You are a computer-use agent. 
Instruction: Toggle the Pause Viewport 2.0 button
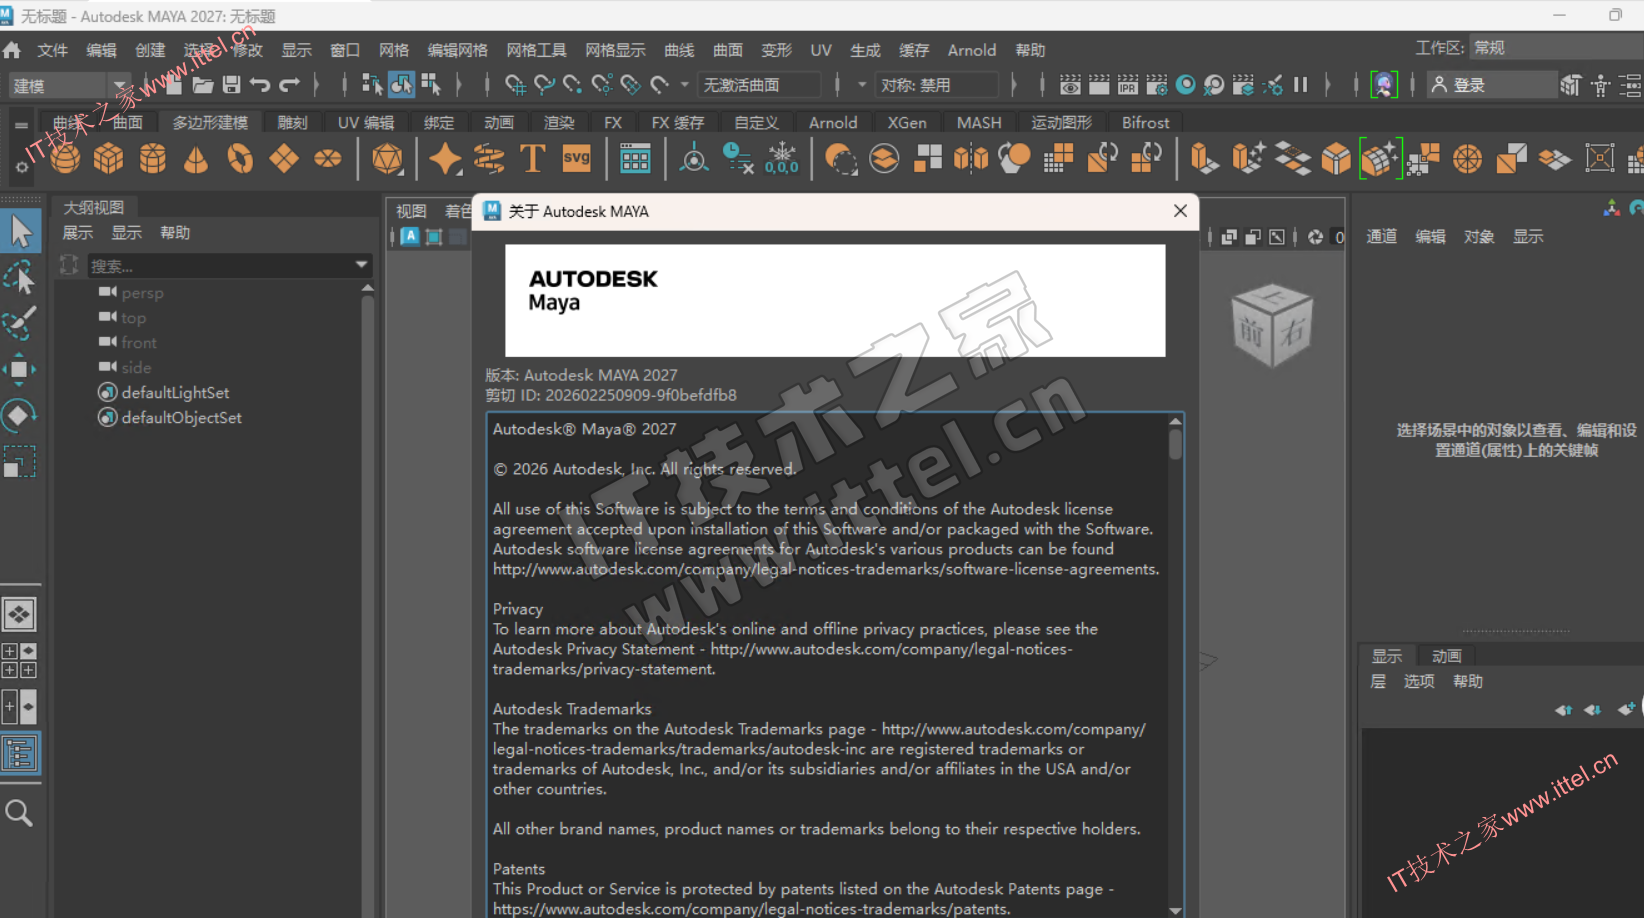(1301, 85)
